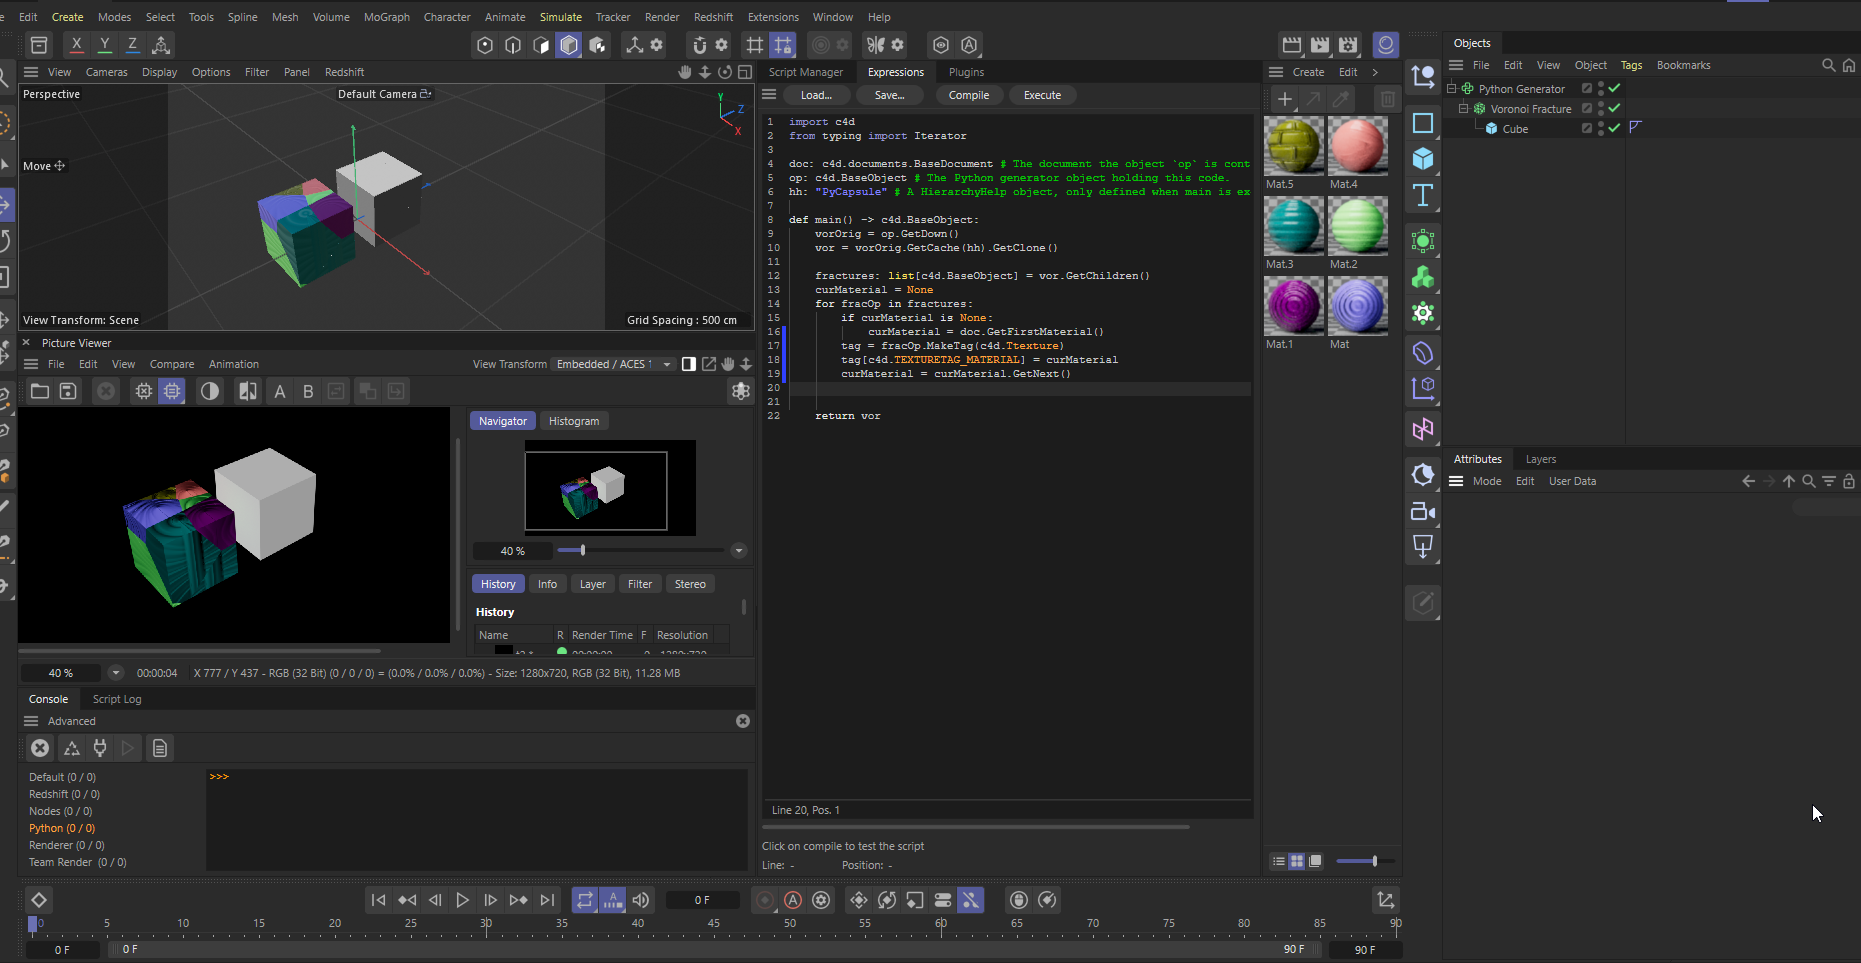Select Mat.1 magenta material thumbnail

(x=1294, y=306)
